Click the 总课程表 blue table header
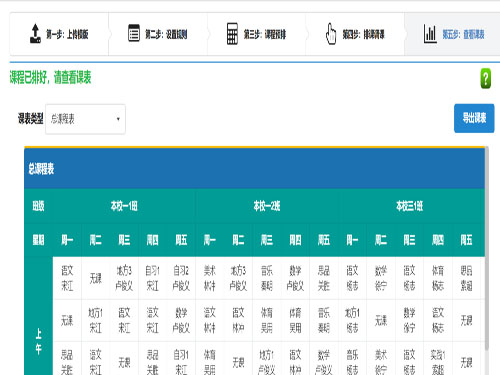Image resolution: width=500 pixels, height=375 pixels. (x=254, y=168)
